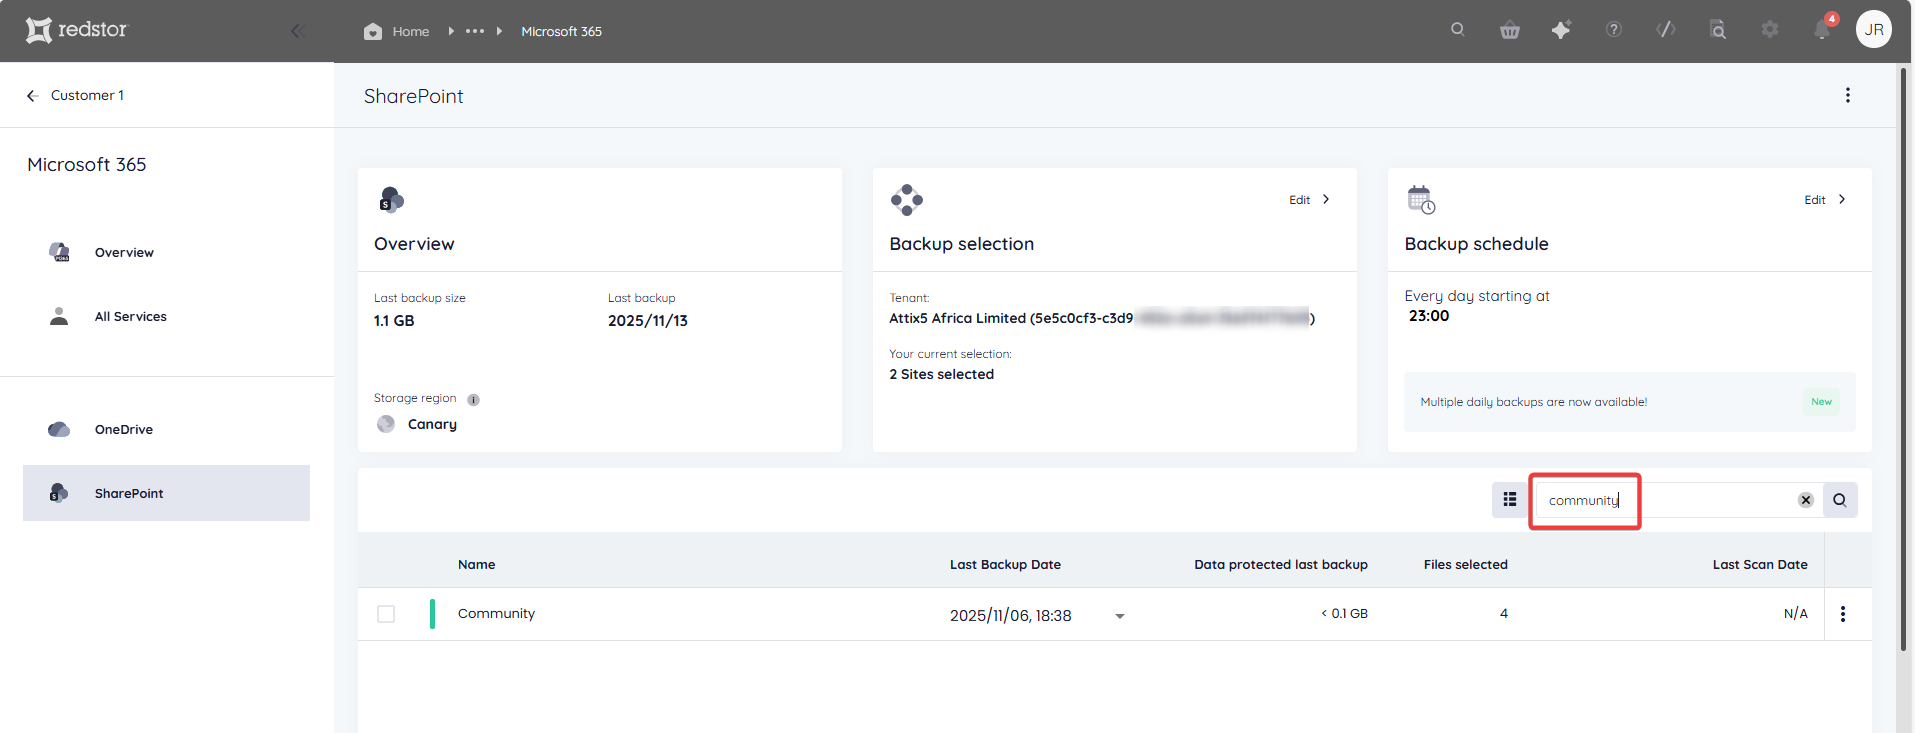Image resolution: width=1915 pixels, height=733 pixels.
Task: Click the 2 Sites selected text
Action: 942,374
